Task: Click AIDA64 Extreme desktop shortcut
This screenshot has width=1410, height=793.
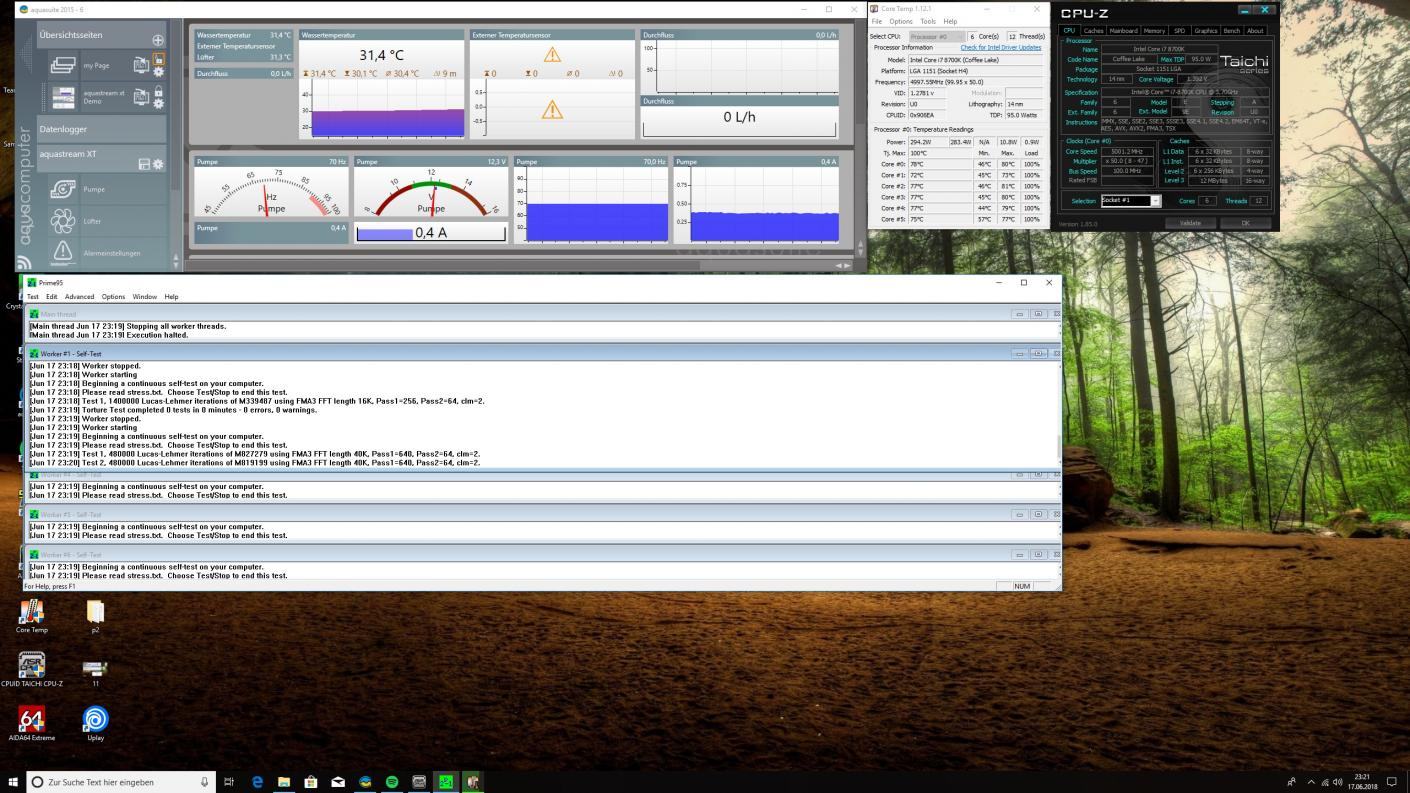Action: [x=32, y=724]
